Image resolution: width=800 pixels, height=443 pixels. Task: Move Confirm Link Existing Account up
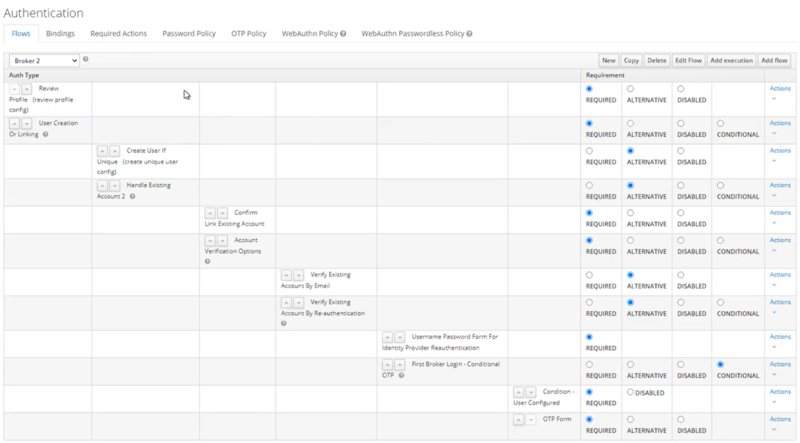pos(210,213)
